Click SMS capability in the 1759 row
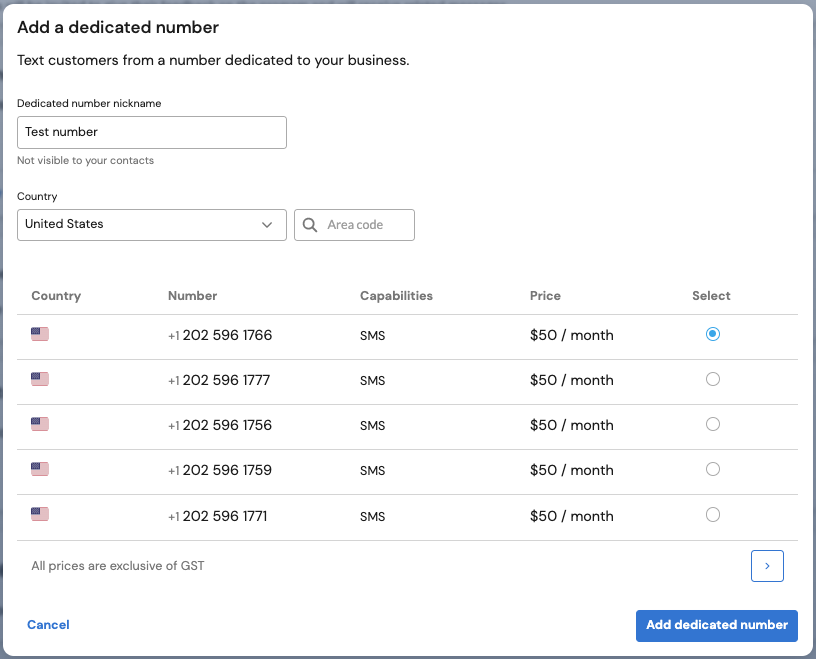Image resolution: width=816 pixels, height=659 pixels. click(373, 471)
